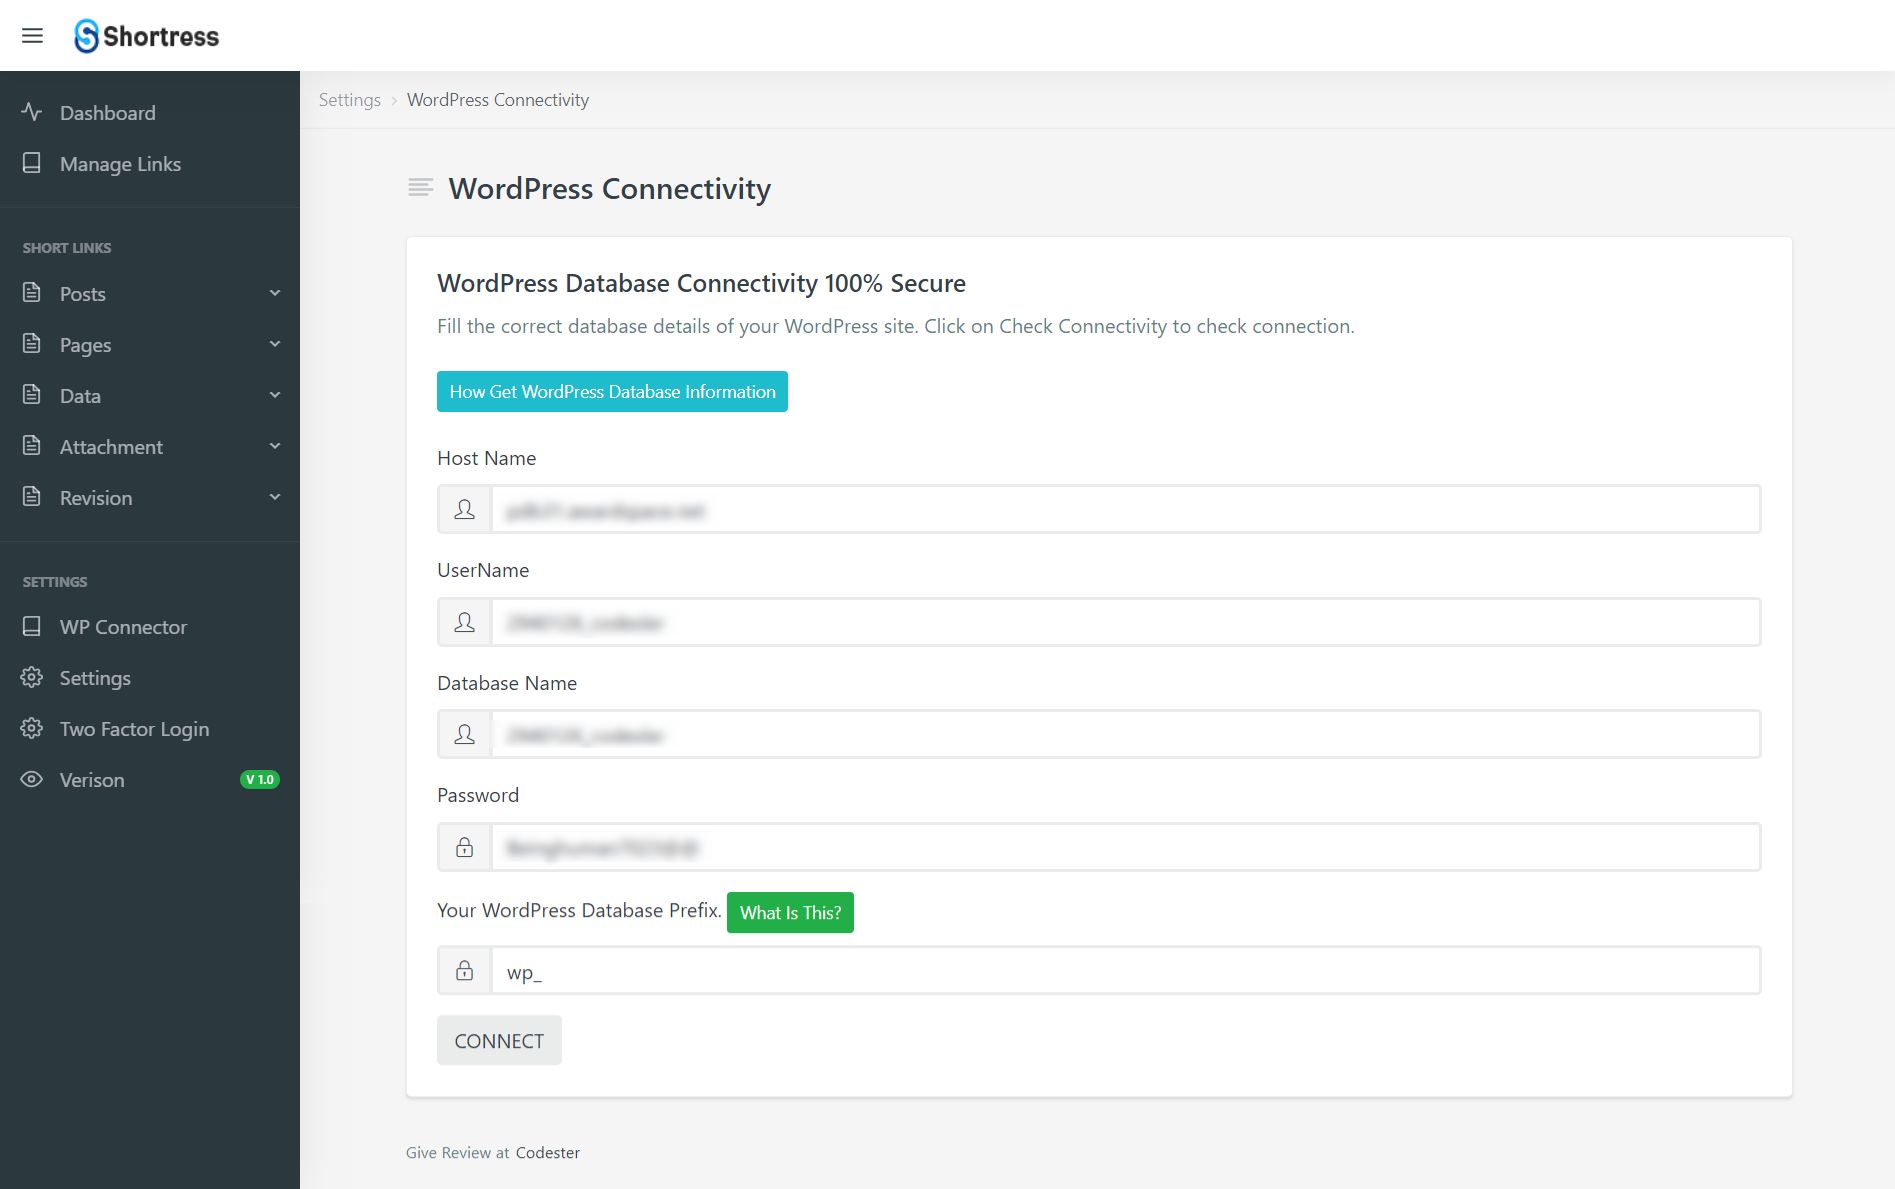Click the WP Connector sidebar icon
Screen dimensions: 1895x1189
pyautogui.click(x=32, y=627)
